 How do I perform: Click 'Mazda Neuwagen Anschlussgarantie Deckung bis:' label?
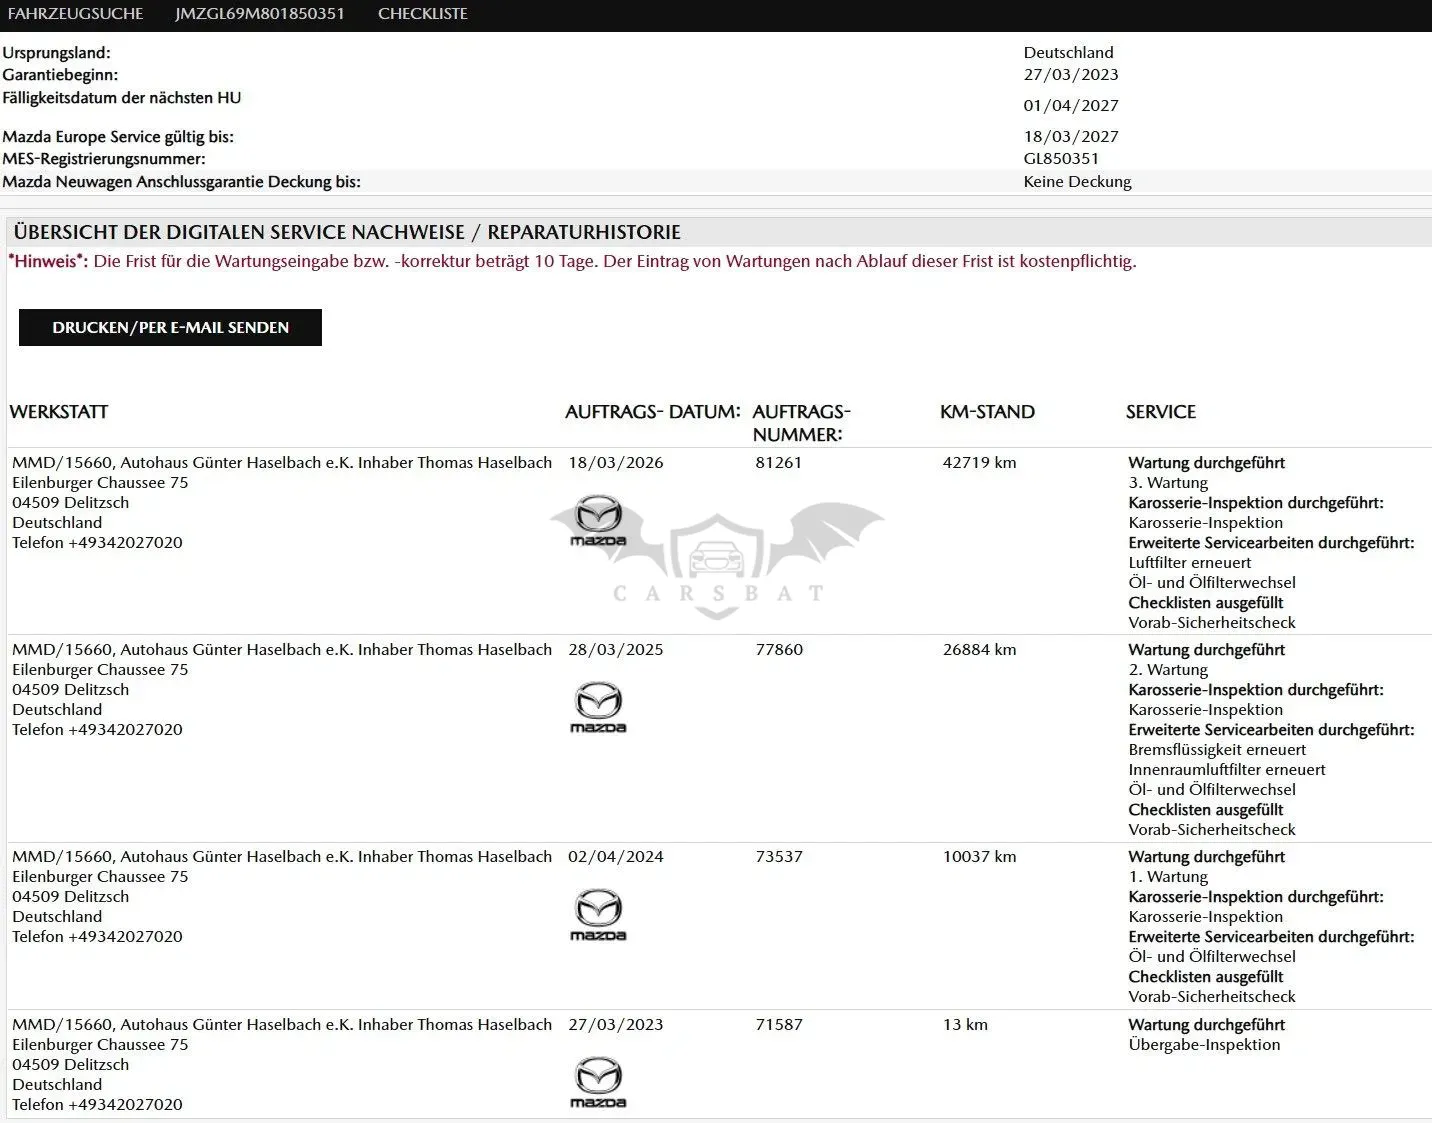pyautogui.click(x=181, y=181)
